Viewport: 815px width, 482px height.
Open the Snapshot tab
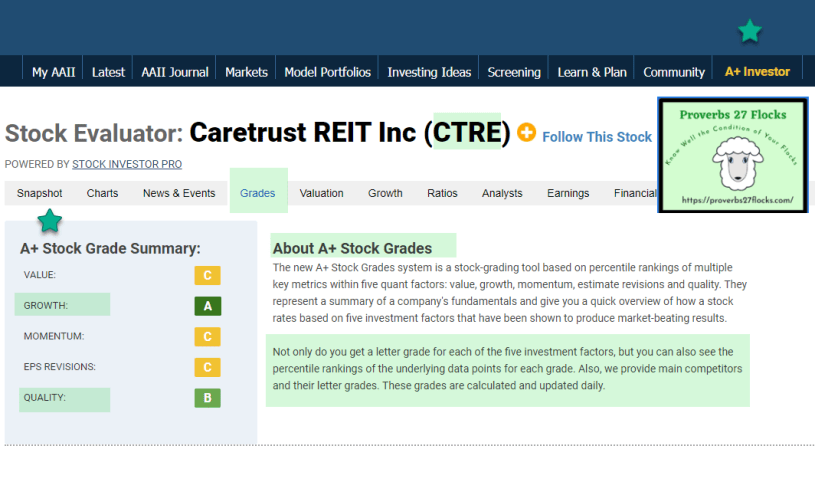pos(39,193)
